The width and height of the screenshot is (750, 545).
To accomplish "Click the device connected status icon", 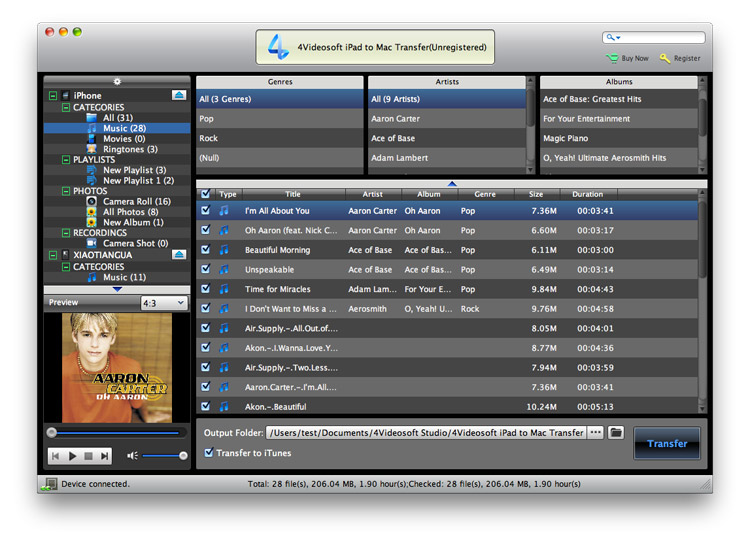I will tap(49, 484).
